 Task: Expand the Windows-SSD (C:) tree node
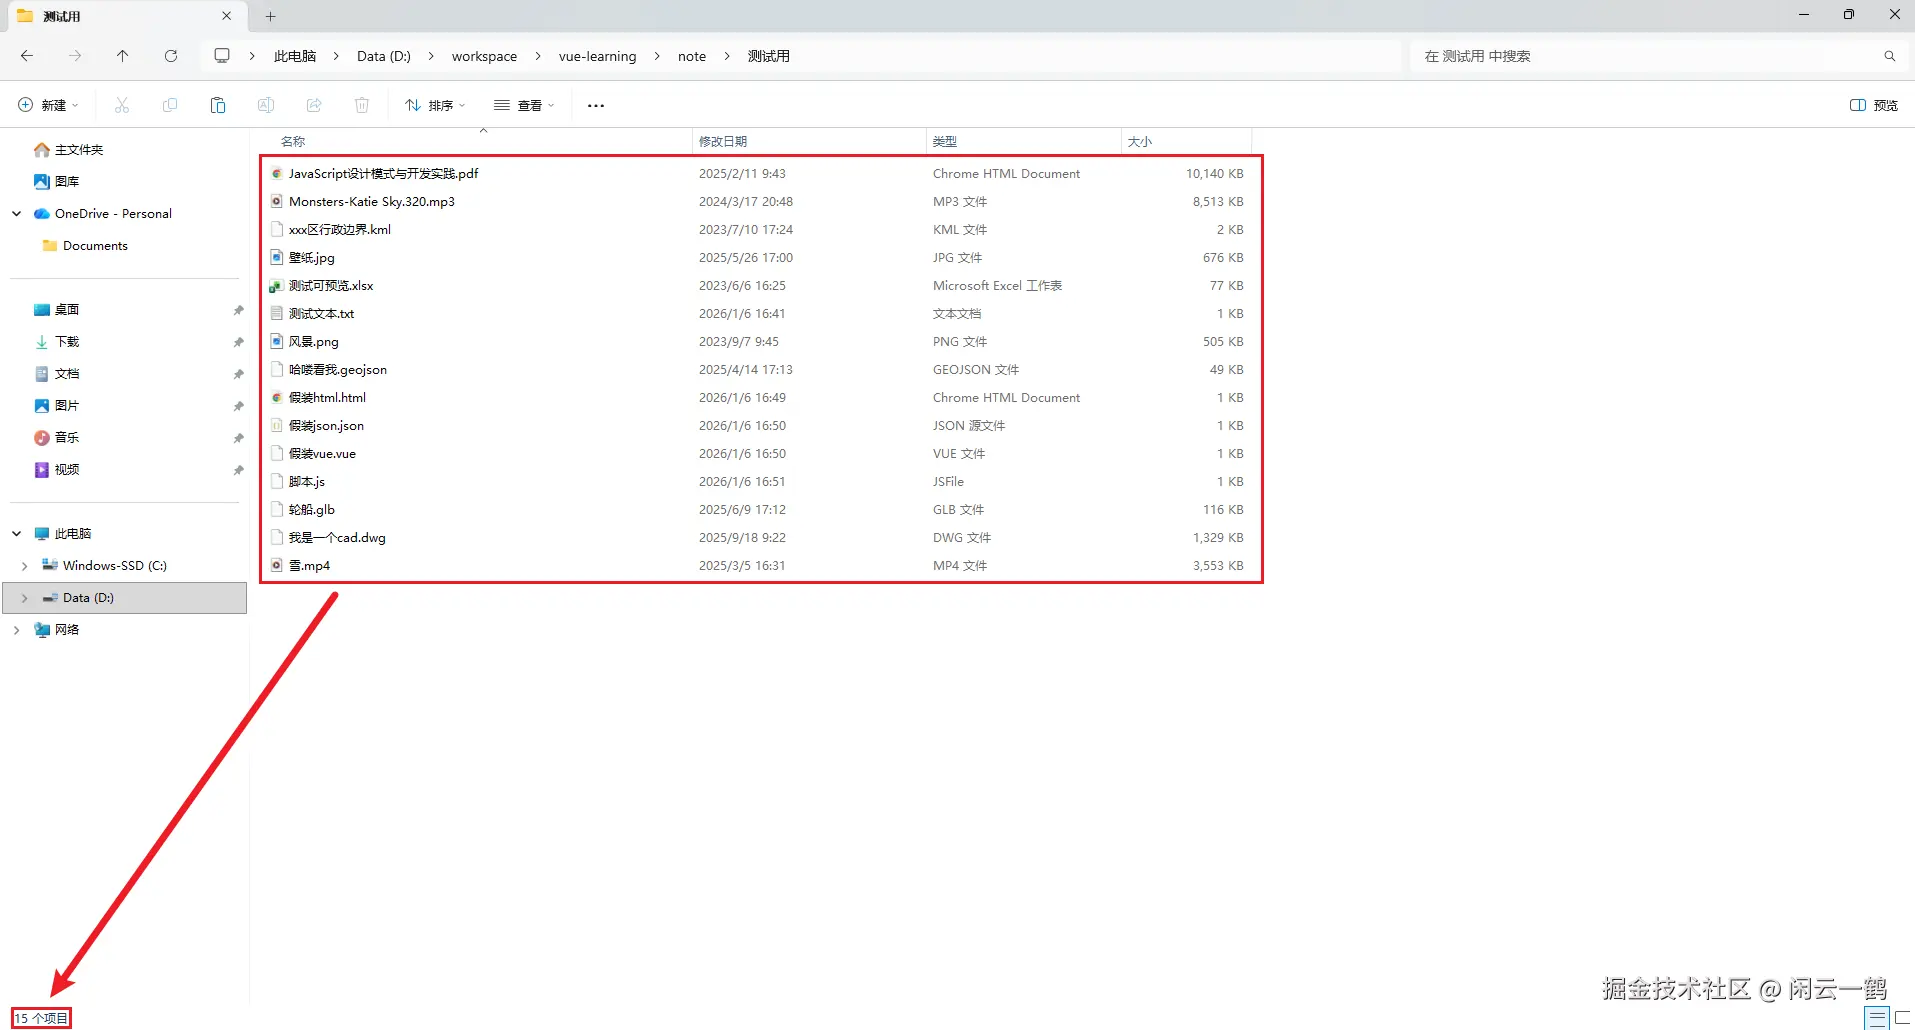[x=24, y=566]
